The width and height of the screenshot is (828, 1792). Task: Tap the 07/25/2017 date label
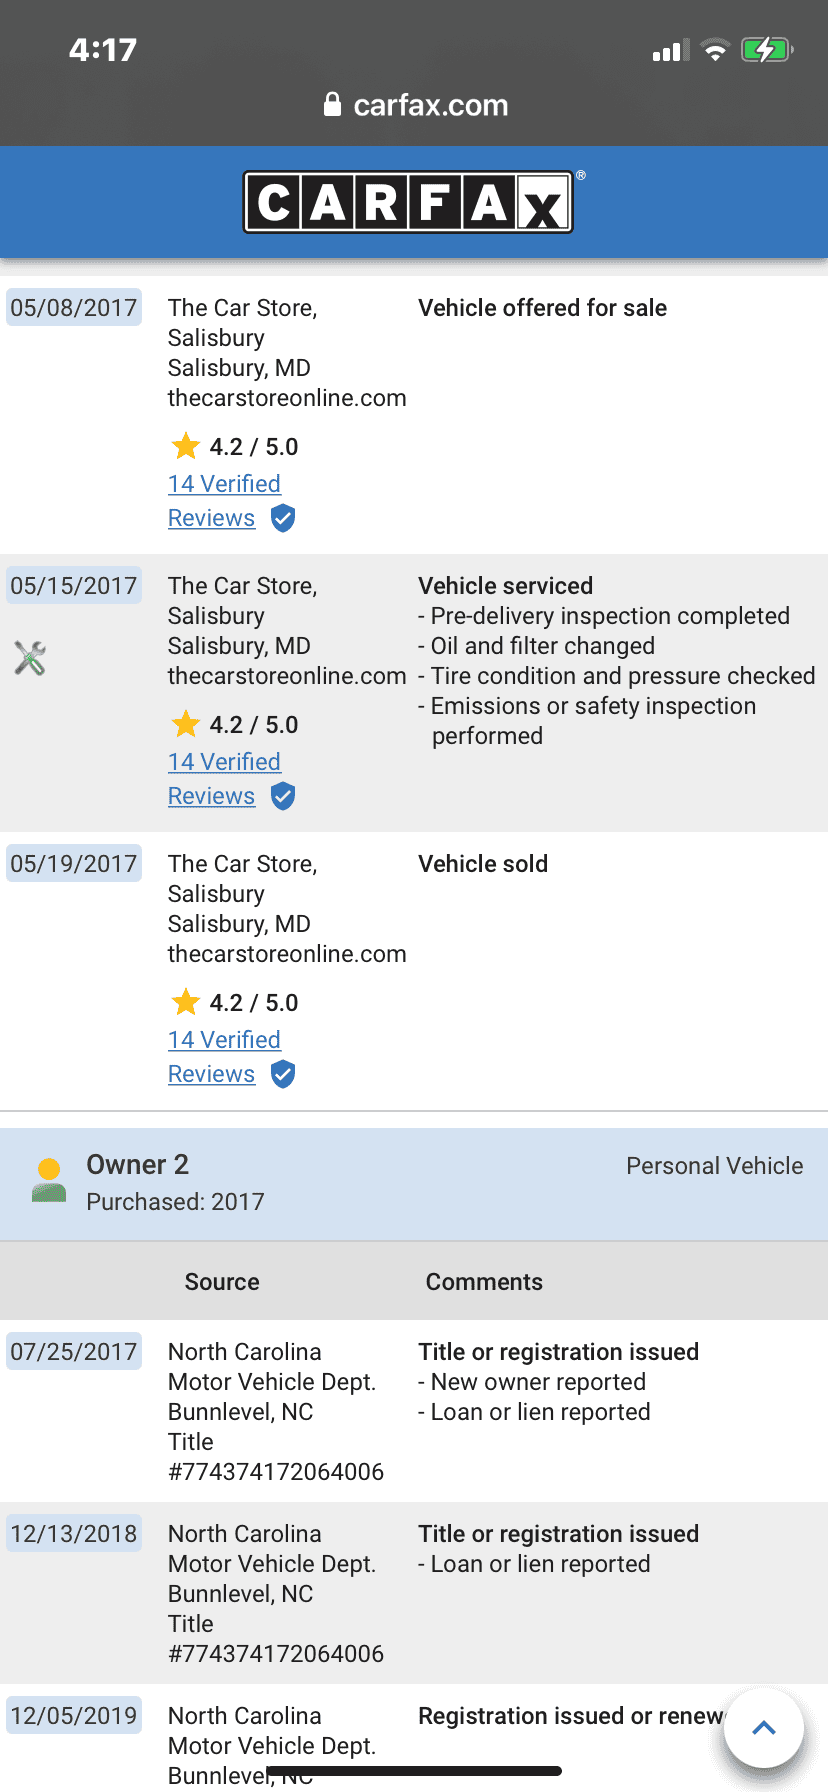pos(74,1352)
